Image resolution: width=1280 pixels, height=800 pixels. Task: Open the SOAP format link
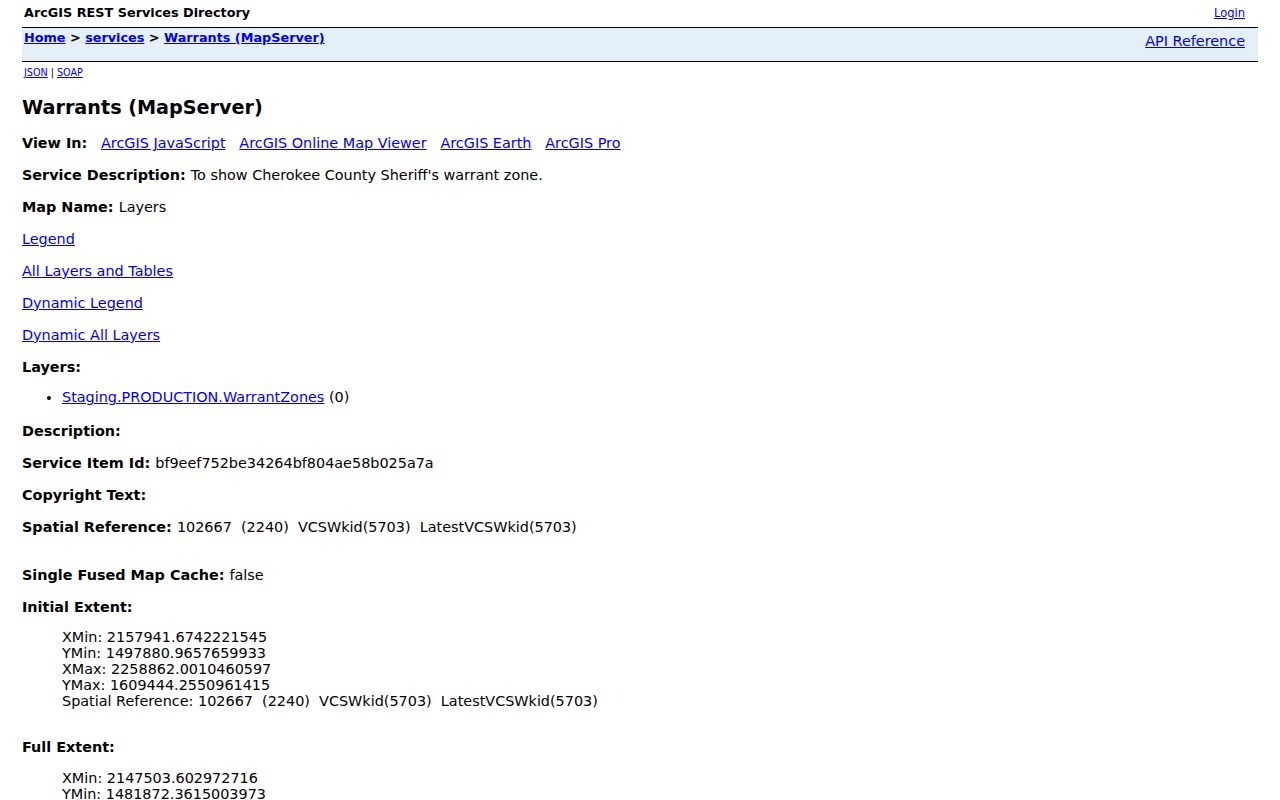click(70, 72)
